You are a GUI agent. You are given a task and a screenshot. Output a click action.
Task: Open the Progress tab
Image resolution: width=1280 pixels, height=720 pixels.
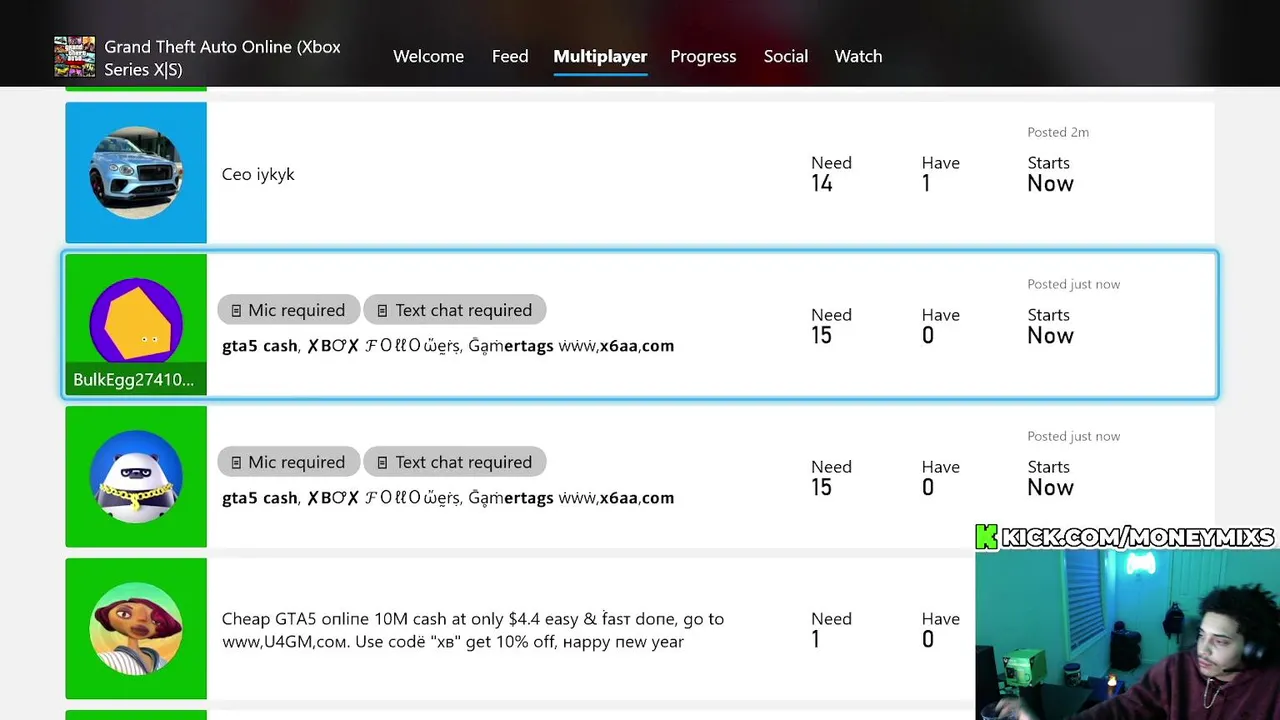tap(703, 56)
